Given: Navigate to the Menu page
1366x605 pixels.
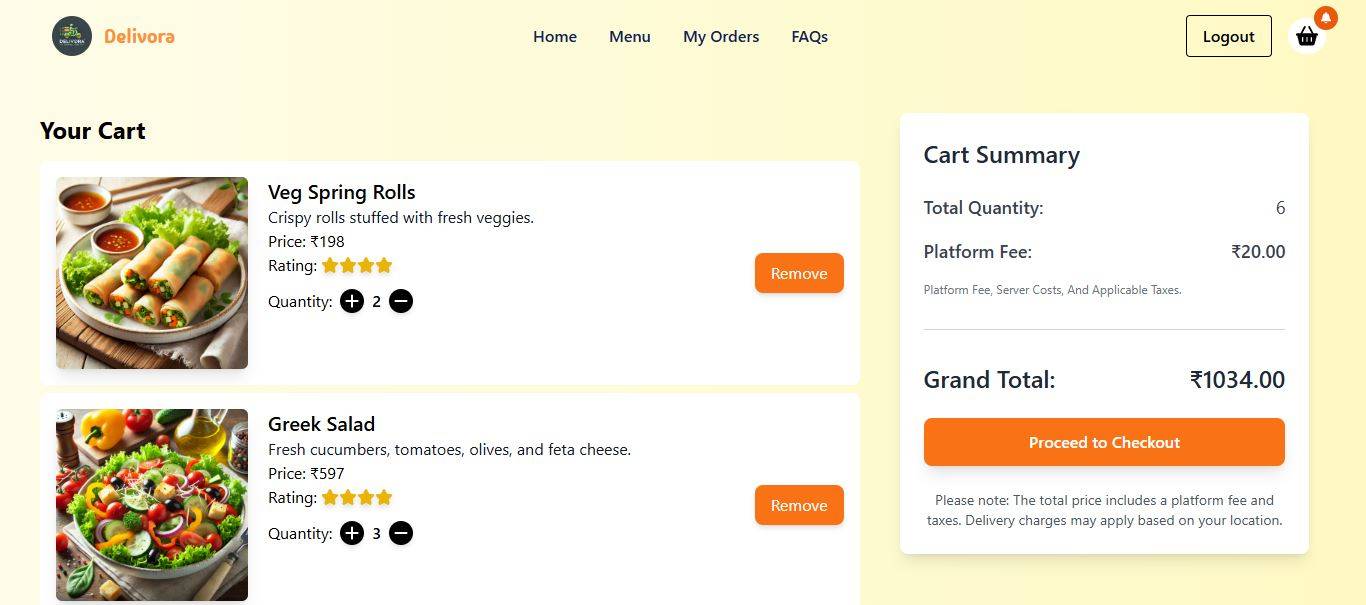Looking at the screenshot, I should click(x=629, y=36).
